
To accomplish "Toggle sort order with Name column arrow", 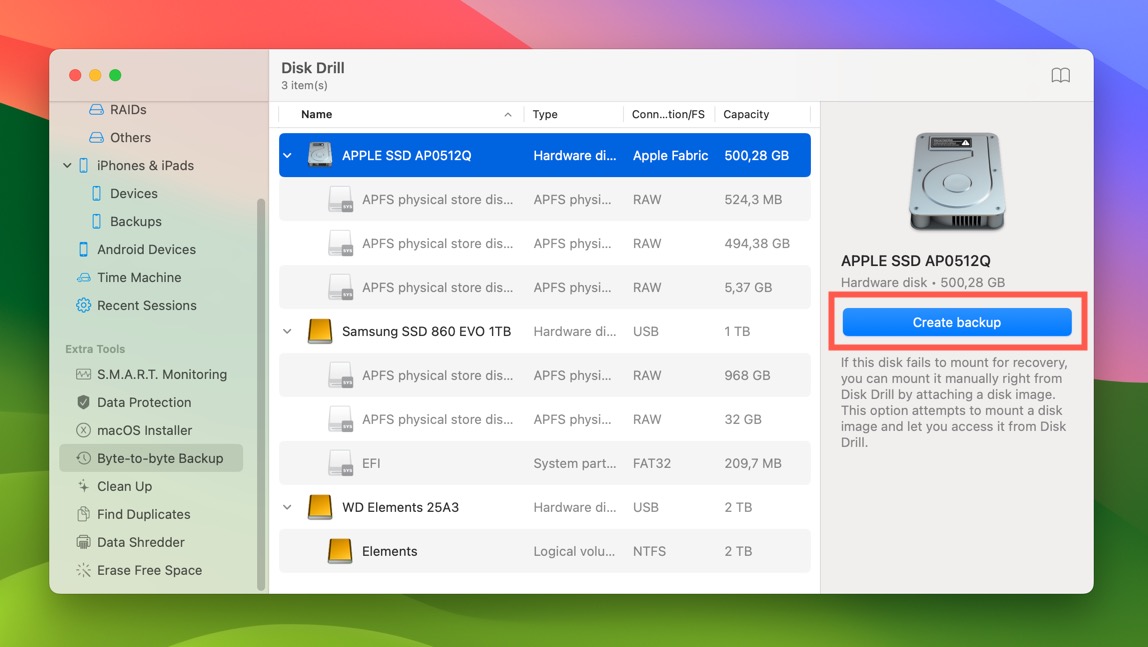I will [508, 114].
